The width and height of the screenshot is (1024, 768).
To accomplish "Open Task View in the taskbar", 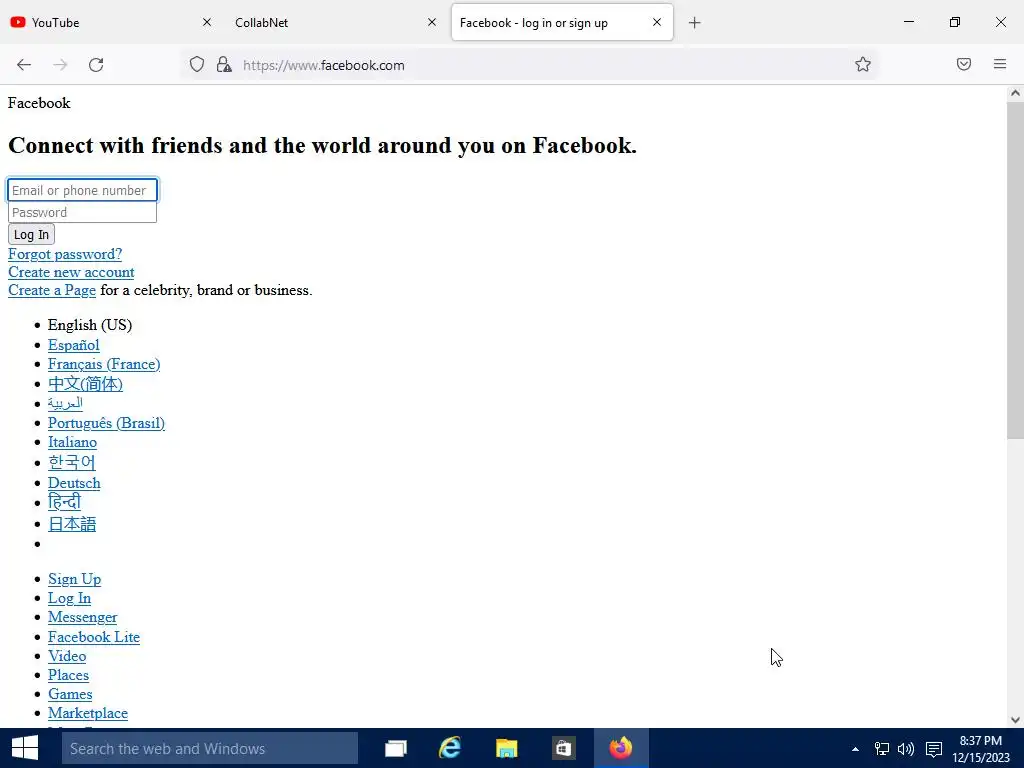I will (396, 748).
